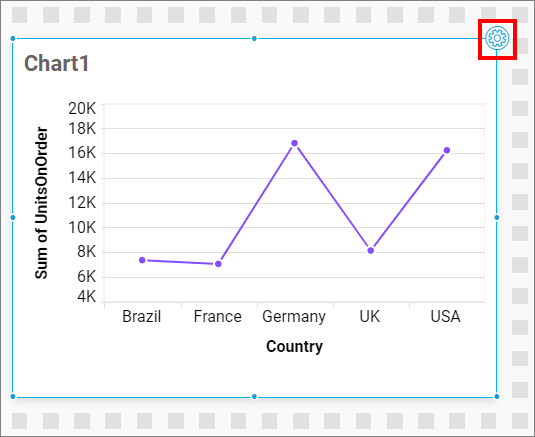The height and width of the screenshot is (437, 535).
Task: Click the USA category label
Action: [445, 316]
